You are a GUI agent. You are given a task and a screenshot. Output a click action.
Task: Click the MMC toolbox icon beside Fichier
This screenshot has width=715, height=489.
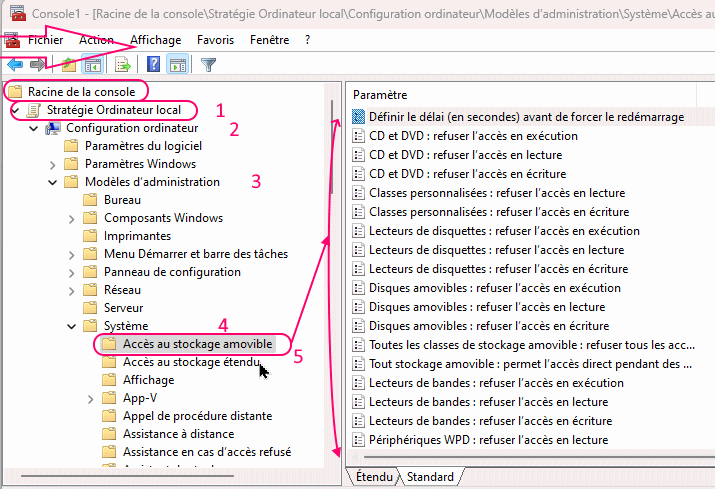(x=12, y=41)
